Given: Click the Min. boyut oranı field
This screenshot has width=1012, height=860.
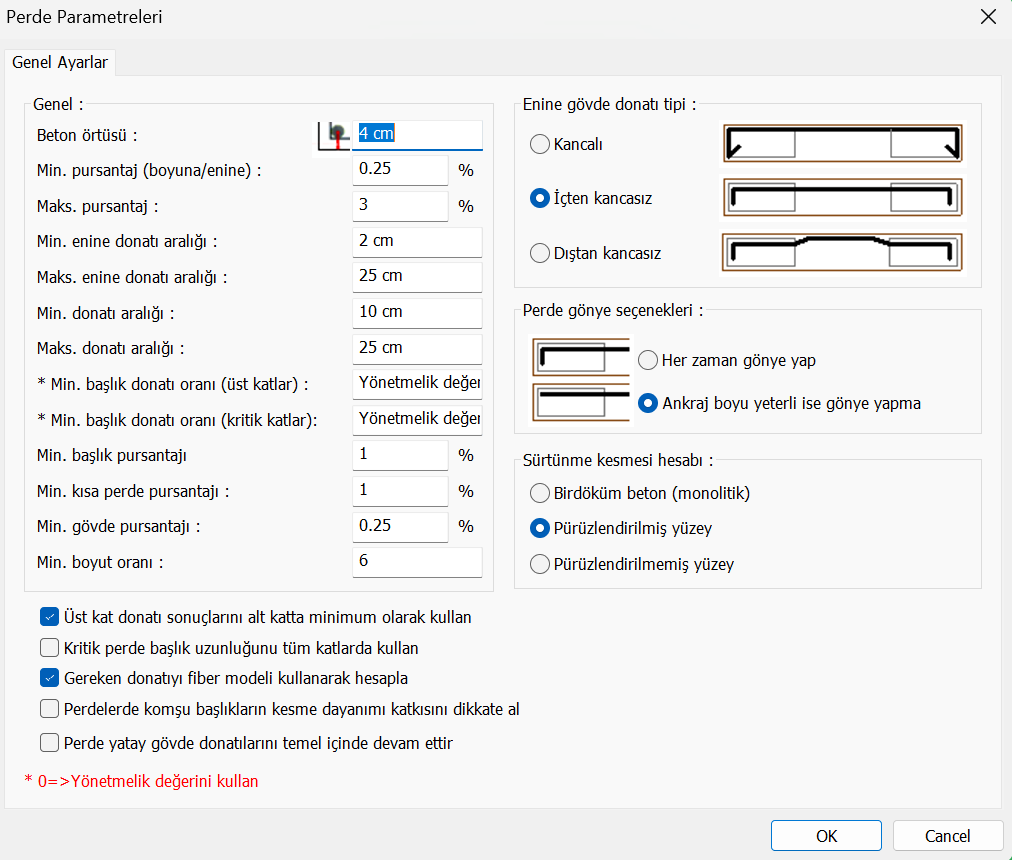Looking at the screenshot, I should coord(417,562).
